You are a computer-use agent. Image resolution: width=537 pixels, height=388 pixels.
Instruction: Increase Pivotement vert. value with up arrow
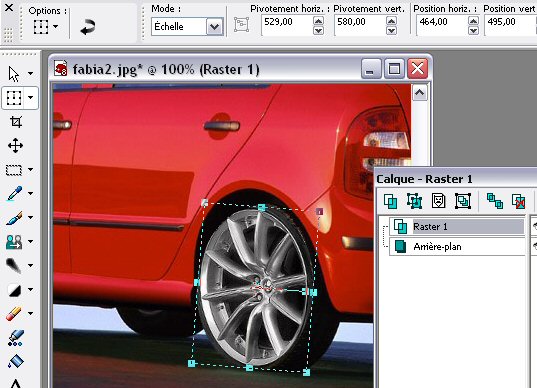pos(391,21)
